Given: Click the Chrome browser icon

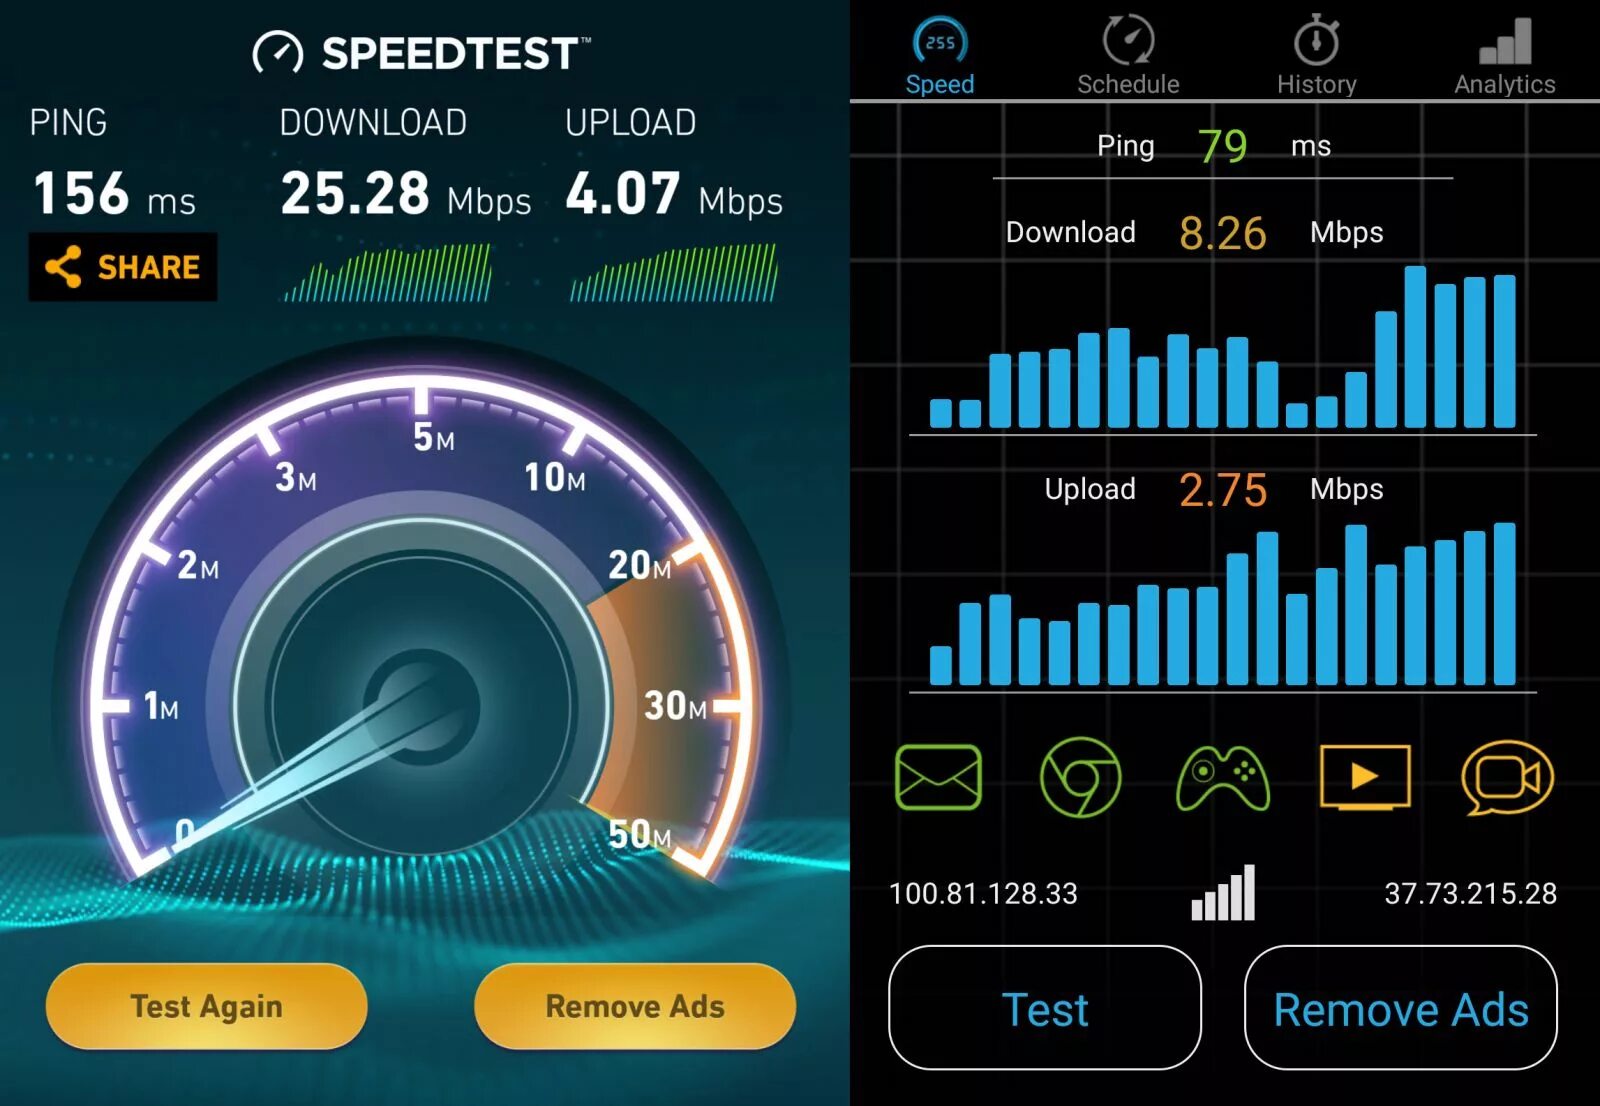Looking at the screenshot, I should coord(1080,777).
